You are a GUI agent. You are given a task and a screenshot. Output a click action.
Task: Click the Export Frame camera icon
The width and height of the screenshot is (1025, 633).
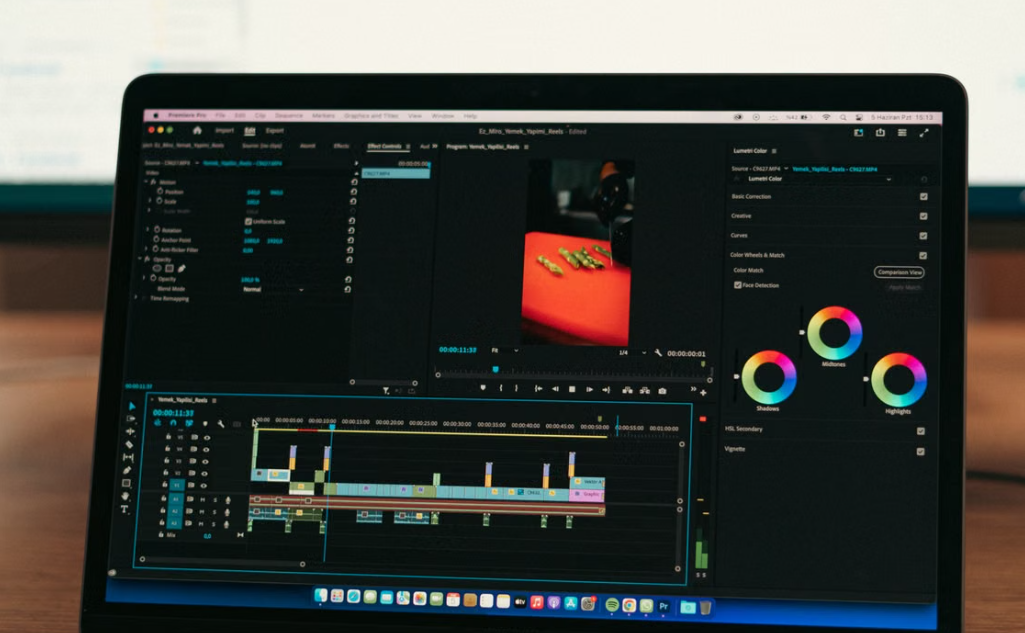click(x=662, y=390)
